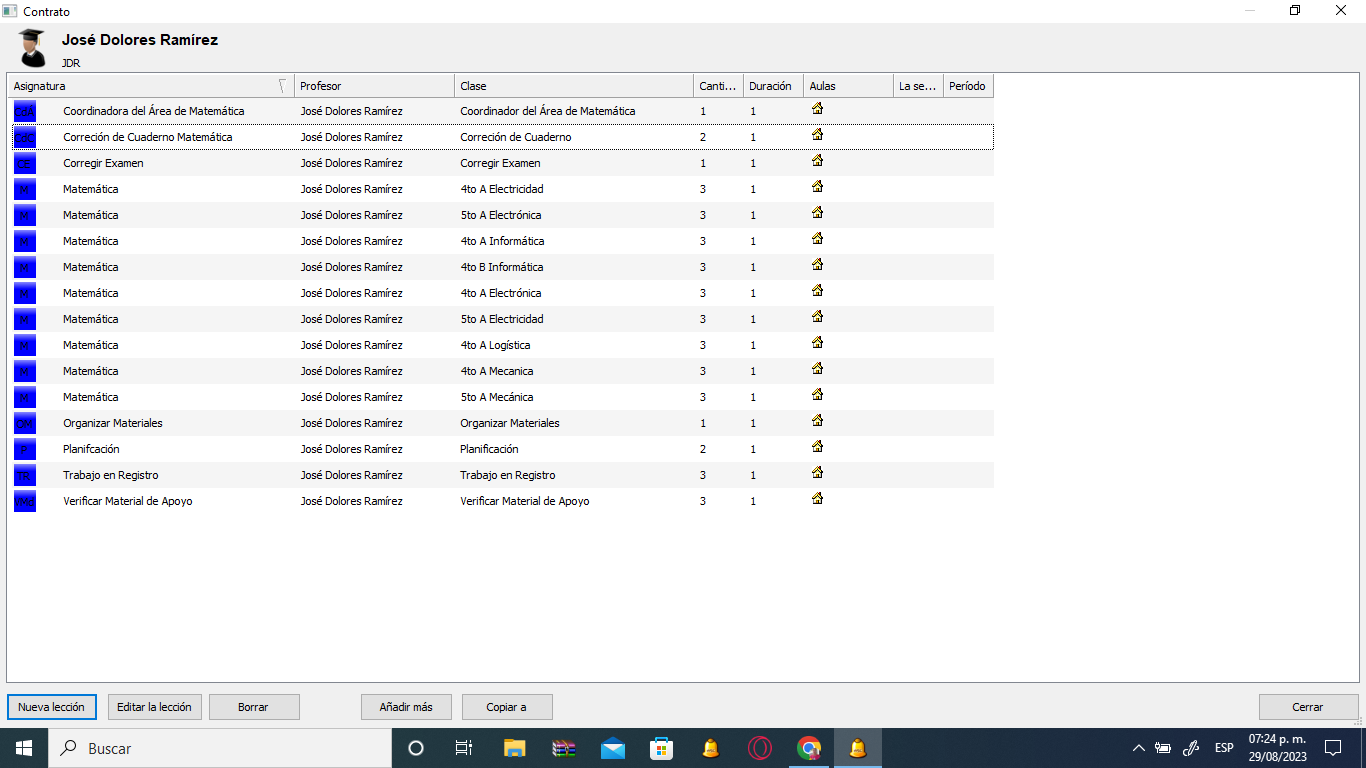Click the house icon for 5to A Mecánica class

coord(817,394)
